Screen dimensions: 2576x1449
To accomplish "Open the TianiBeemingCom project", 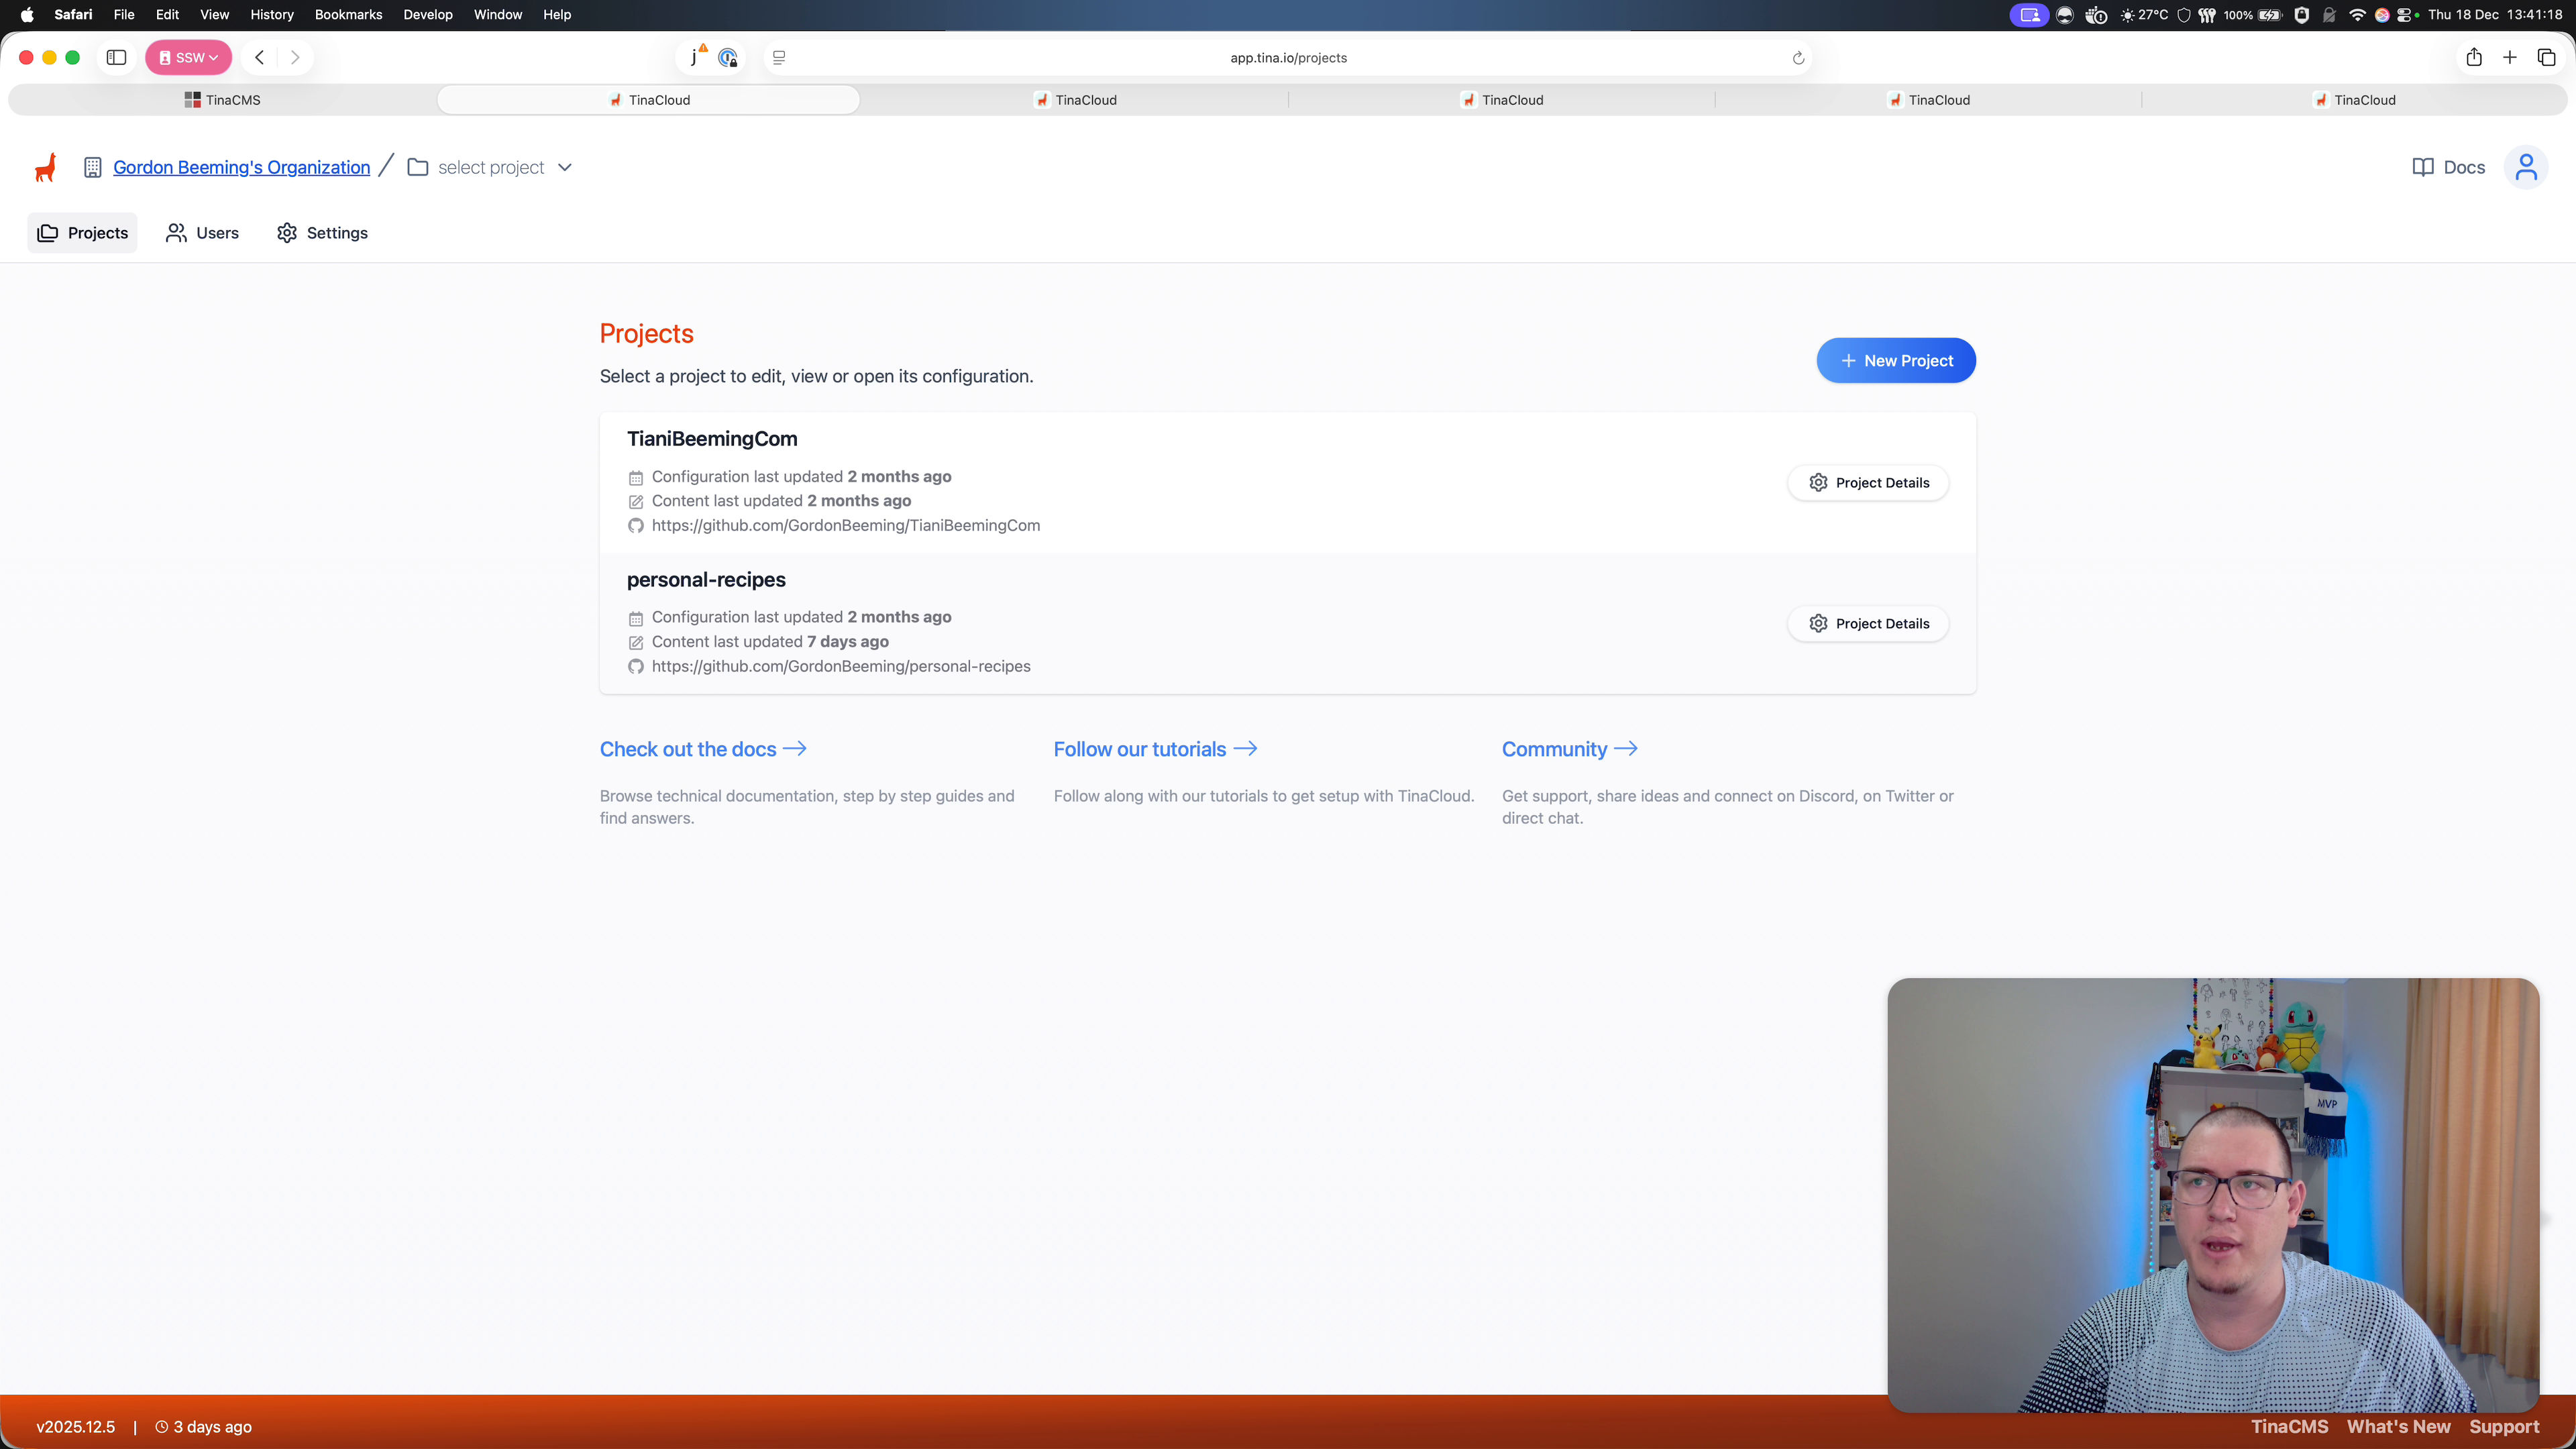I will (x=712, y=439).
